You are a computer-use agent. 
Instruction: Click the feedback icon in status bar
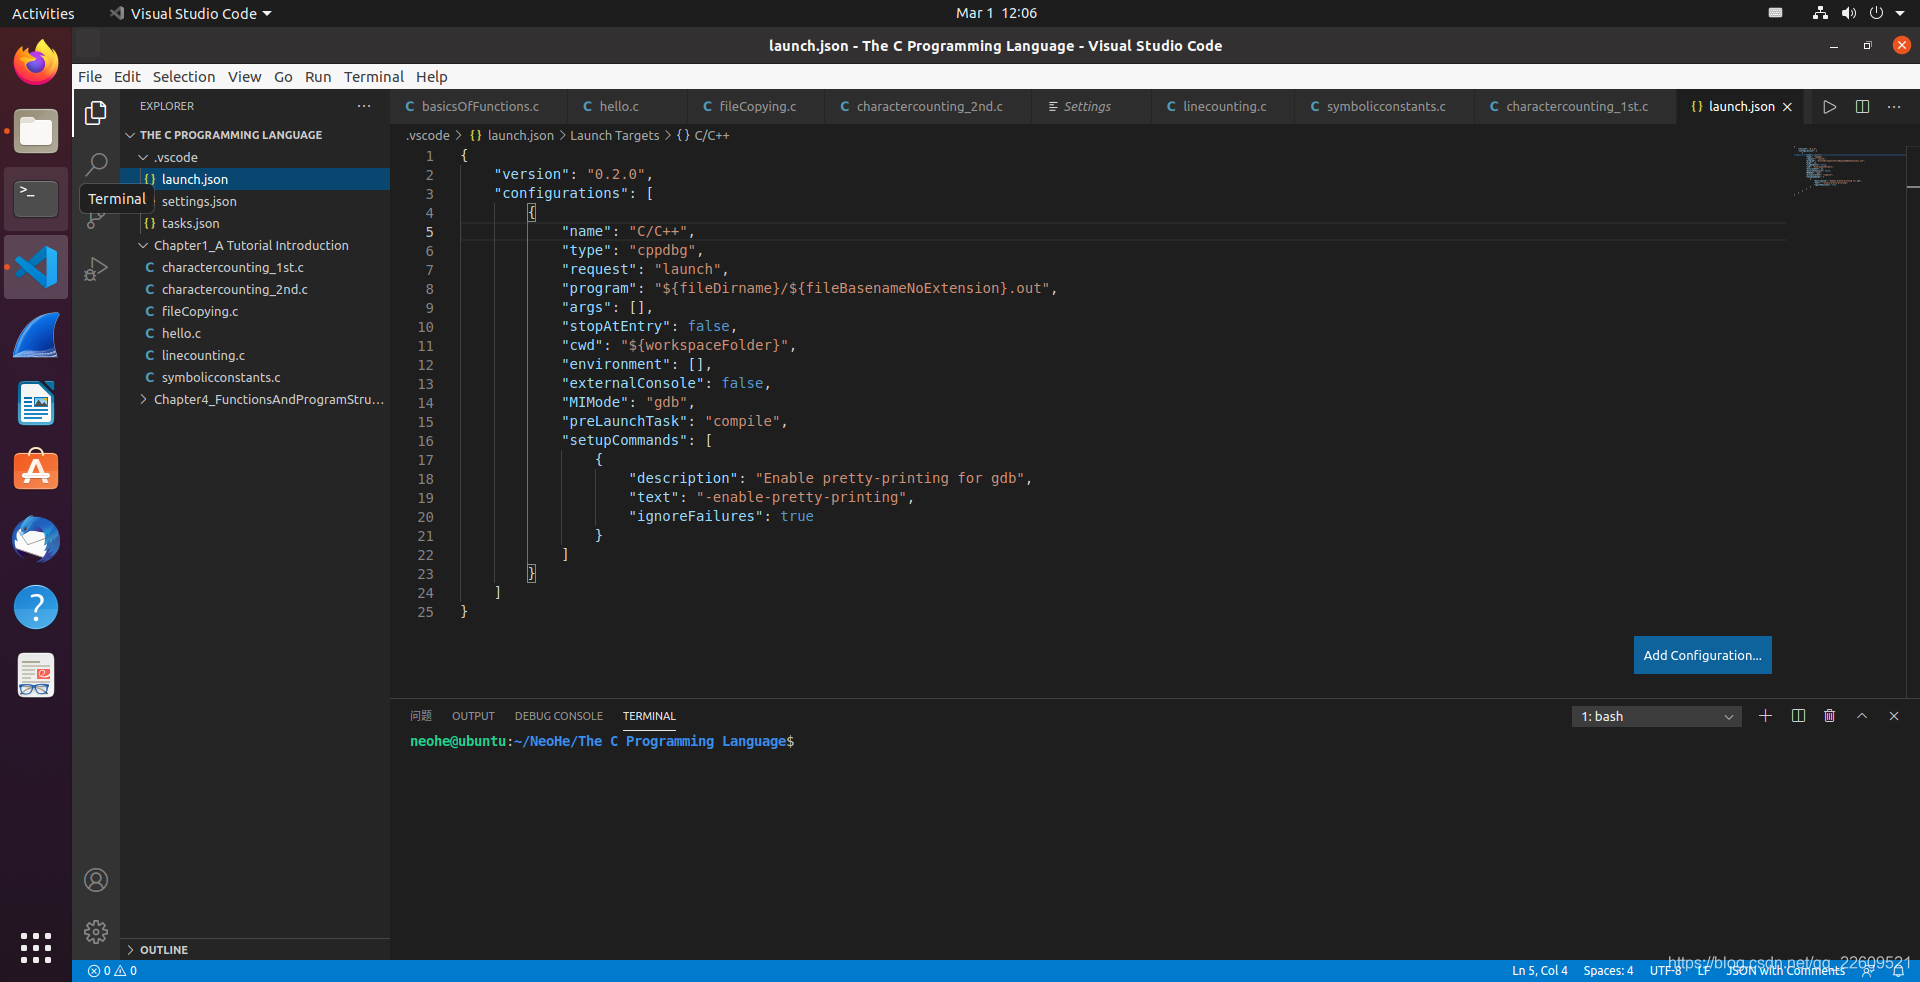pos(1868,971)
